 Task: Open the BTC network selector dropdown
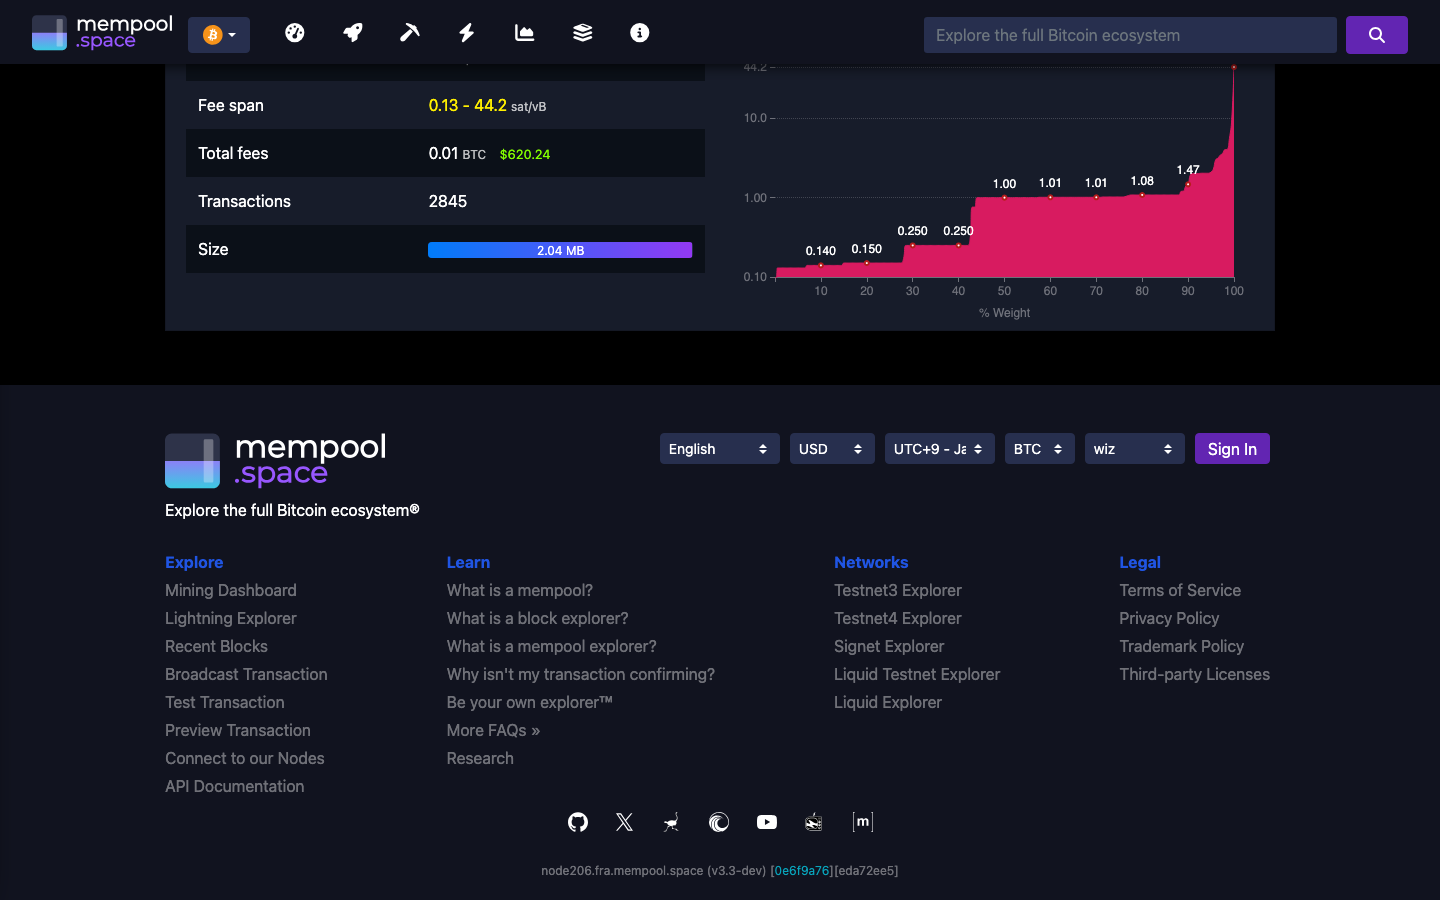click(x=1039, y=448)
